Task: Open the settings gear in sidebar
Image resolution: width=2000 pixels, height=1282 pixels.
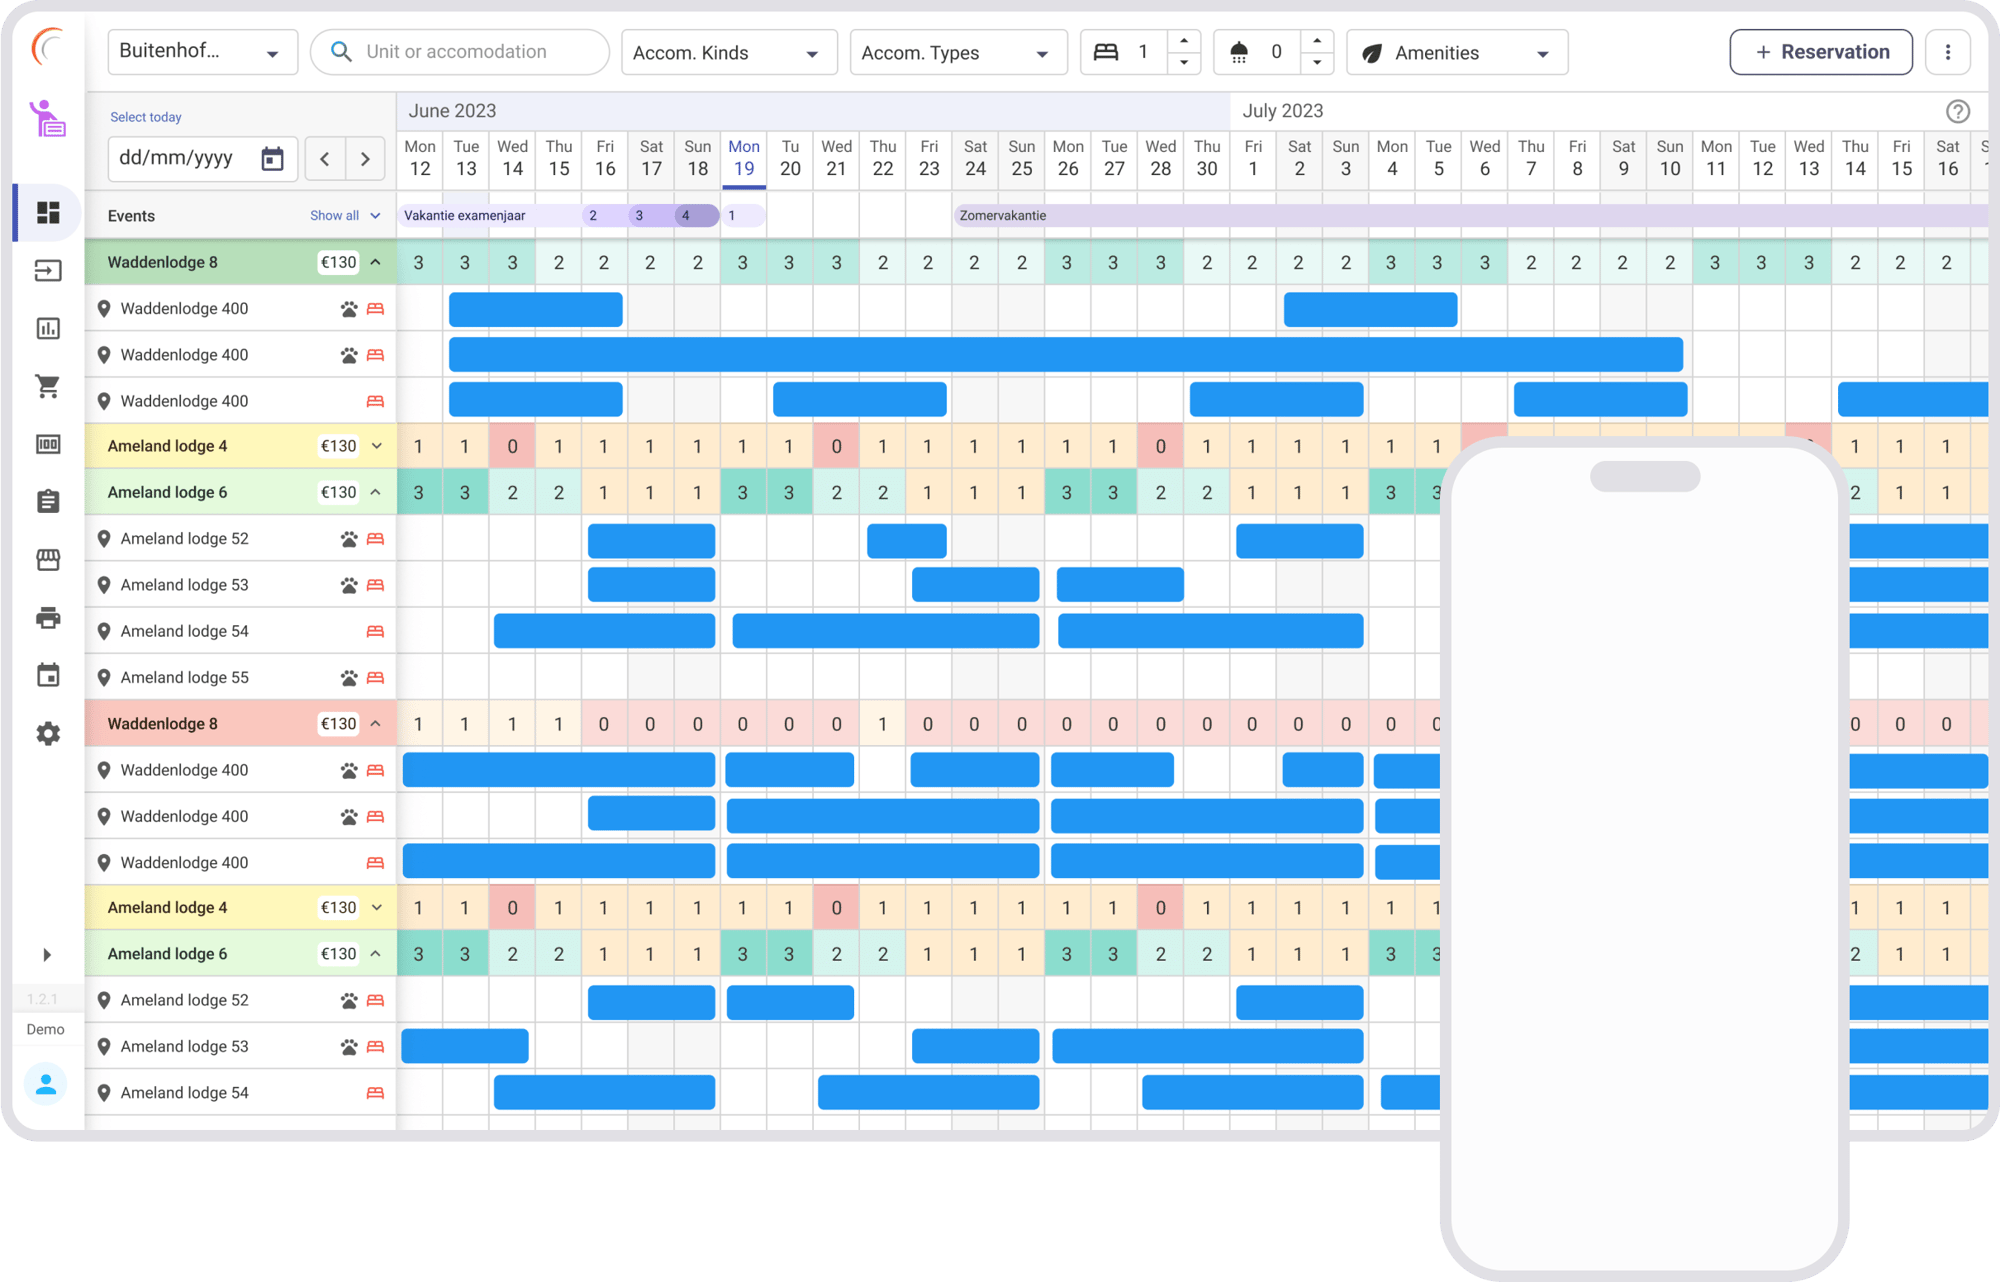Action: (48, 734)
